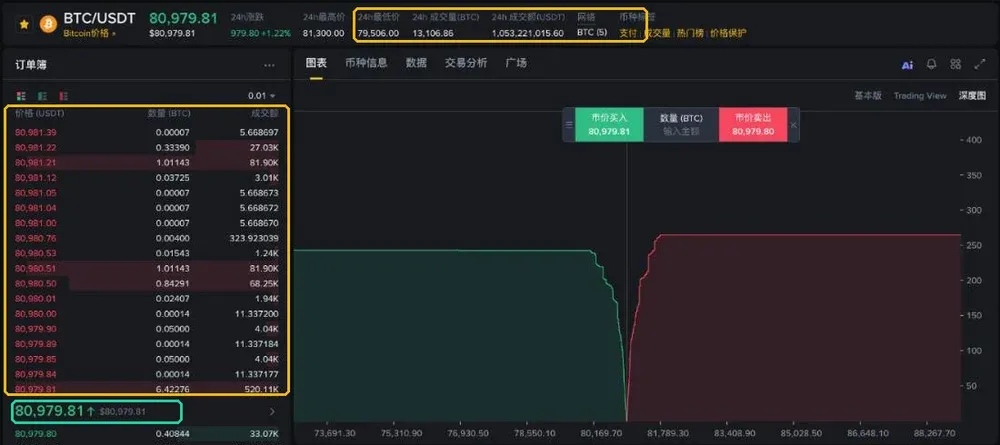This screenshot has height=445, width=1000.
Task: Select the 深度图 chart mode
Action: tap(973, 96)
